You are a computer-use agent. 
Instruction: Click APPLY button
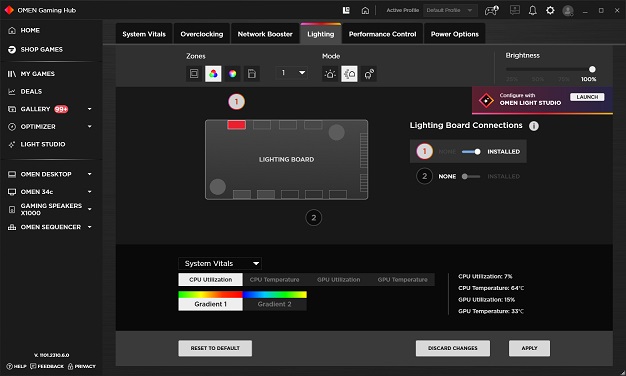click(x=529, y=348)
